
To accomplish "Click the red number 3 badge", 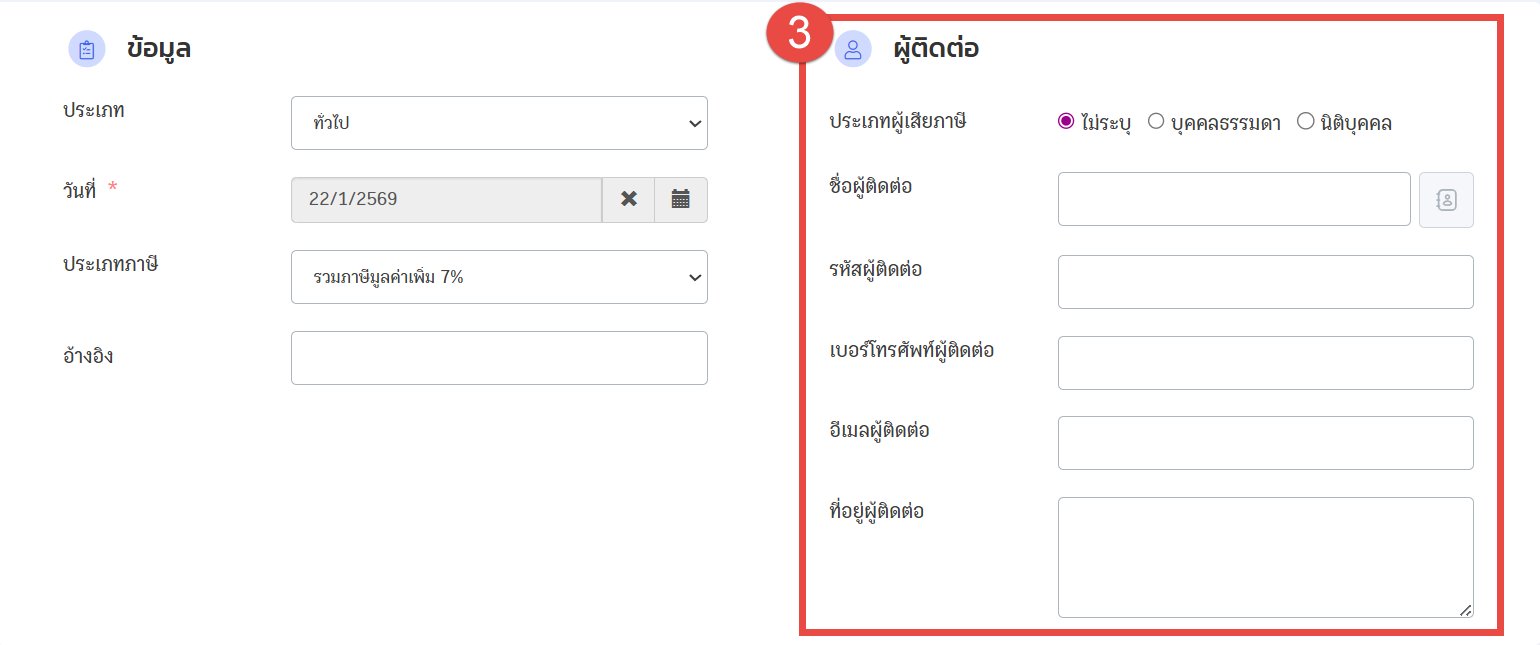I will 799,35.
